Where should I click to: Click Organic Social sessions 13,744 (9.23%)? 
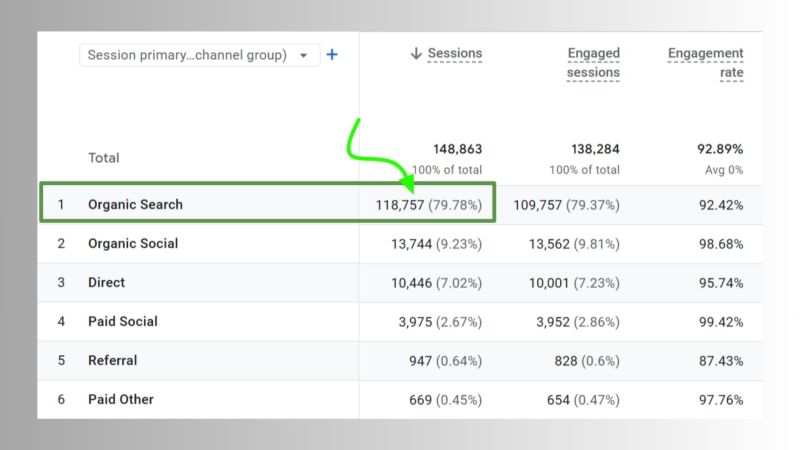pos(437,244)
